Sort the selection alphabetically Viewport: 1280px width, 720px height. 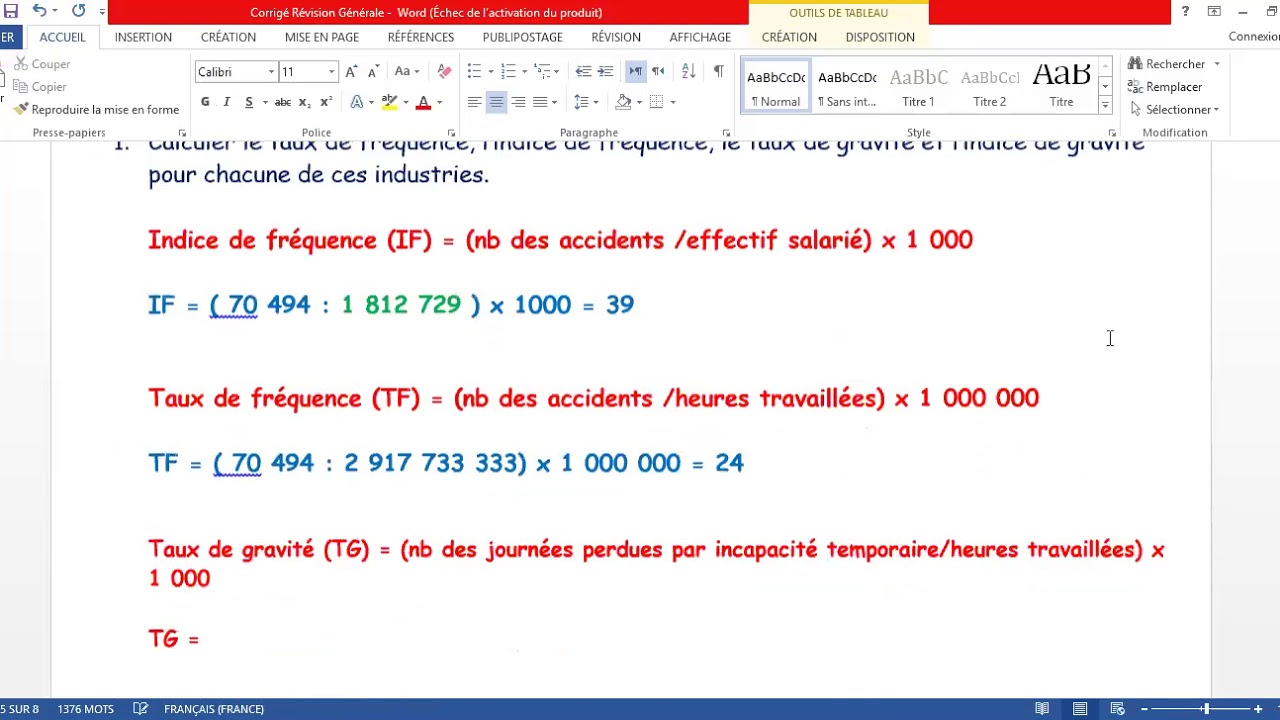688,72
